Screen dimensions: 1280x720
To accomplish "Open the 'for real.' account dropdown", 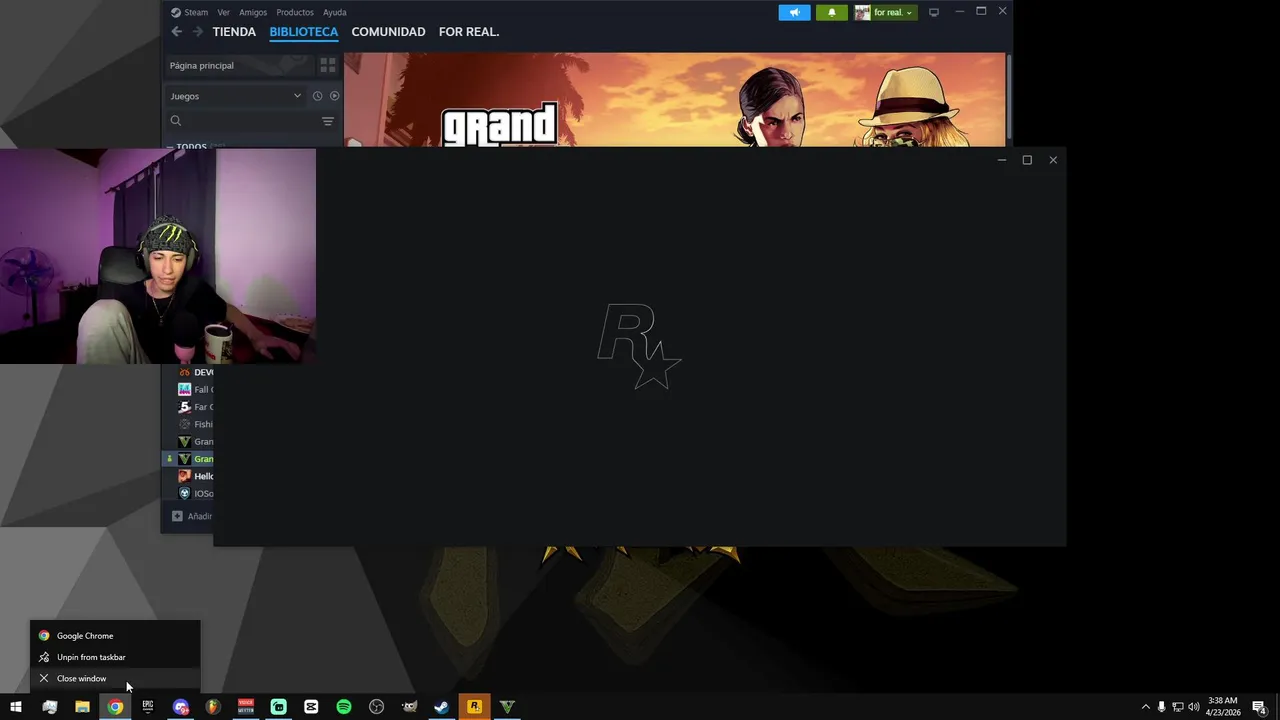I will coord(885,12).
